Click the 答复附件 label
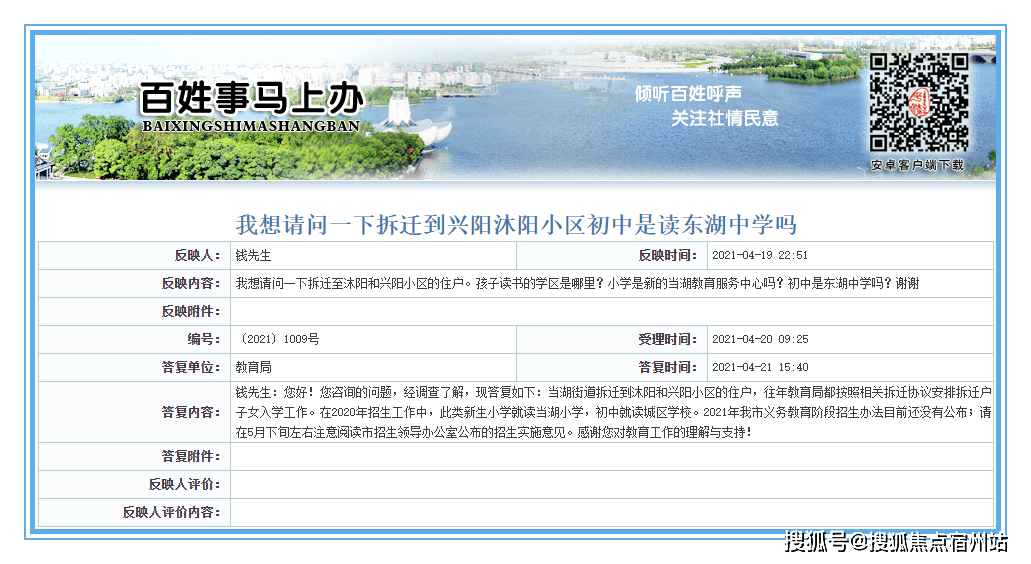The image size is (1031, 564). pos(191,456)
